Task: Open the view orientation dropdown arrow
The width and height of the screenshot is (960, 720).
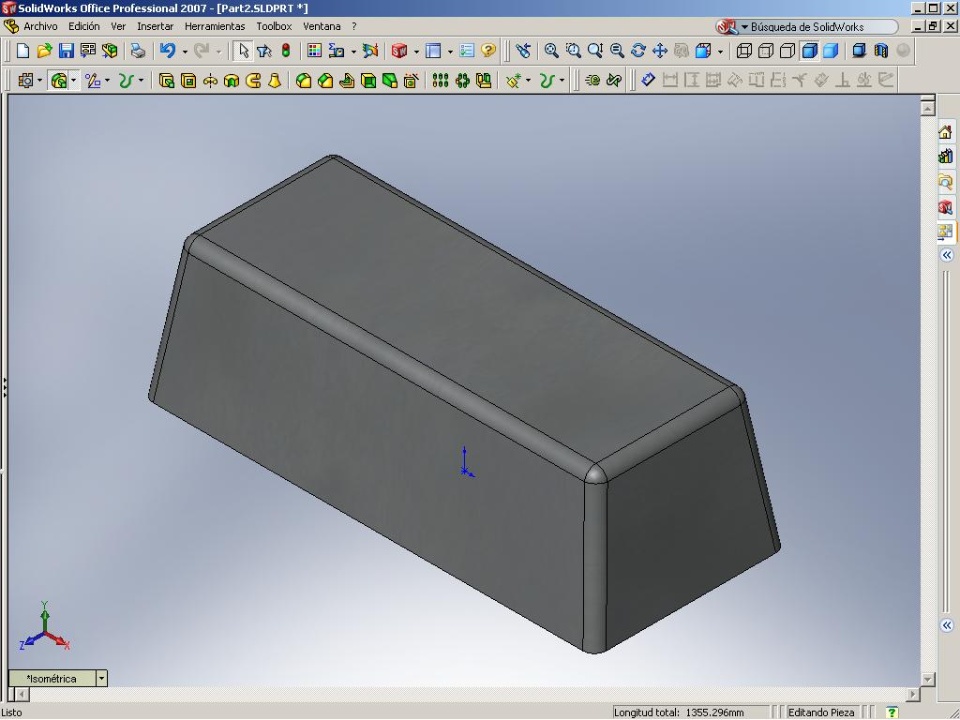Action: (720, 51)
